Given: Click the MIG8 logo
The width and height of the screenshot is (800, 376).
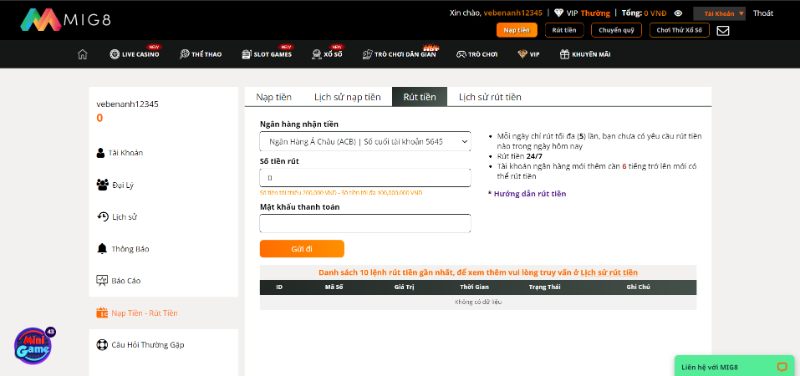Looking at the screenshot, I should pyautogui.click(x=66, y=19).
